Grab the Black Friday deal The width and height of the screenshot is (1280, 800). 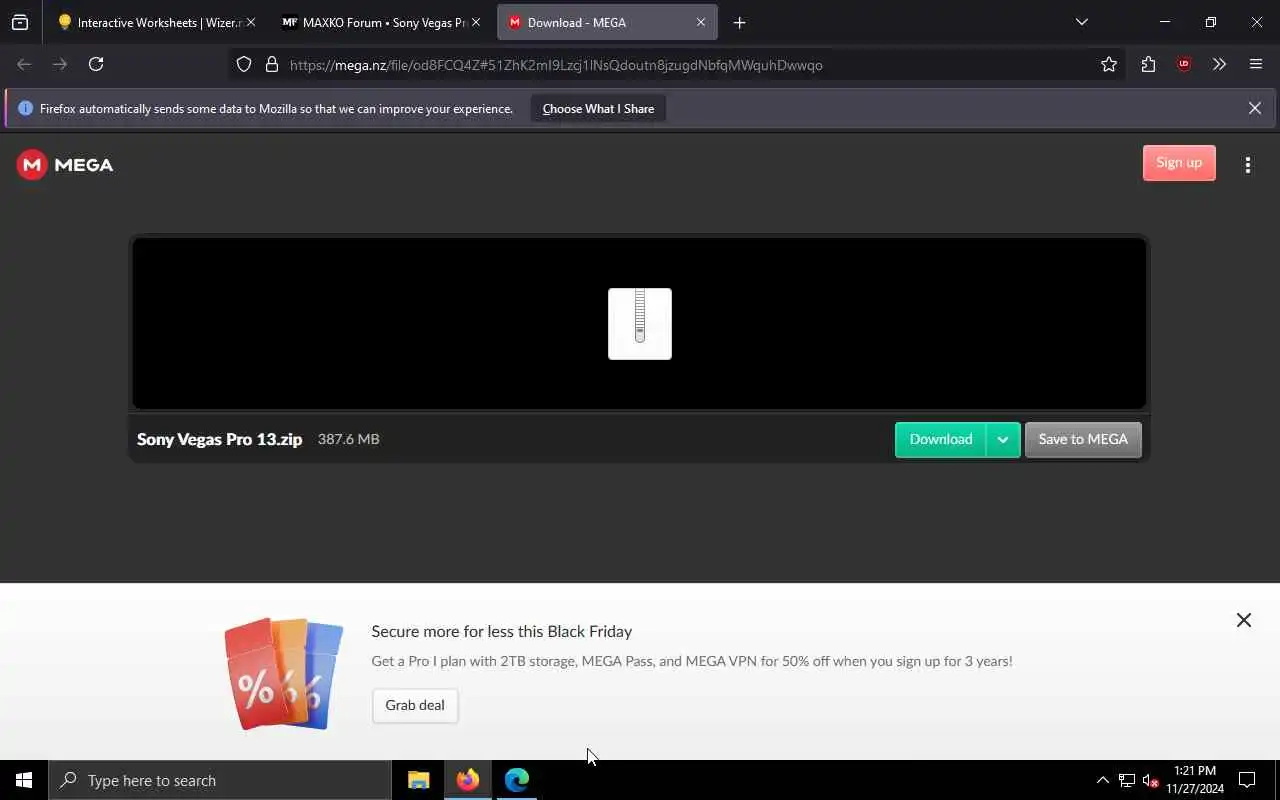[x=415, y=705]
